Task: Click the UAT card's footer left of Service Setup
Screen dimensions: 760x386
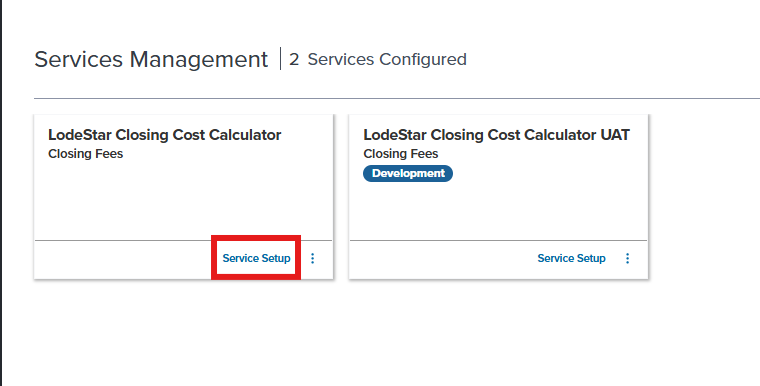Action: (441, 259)
